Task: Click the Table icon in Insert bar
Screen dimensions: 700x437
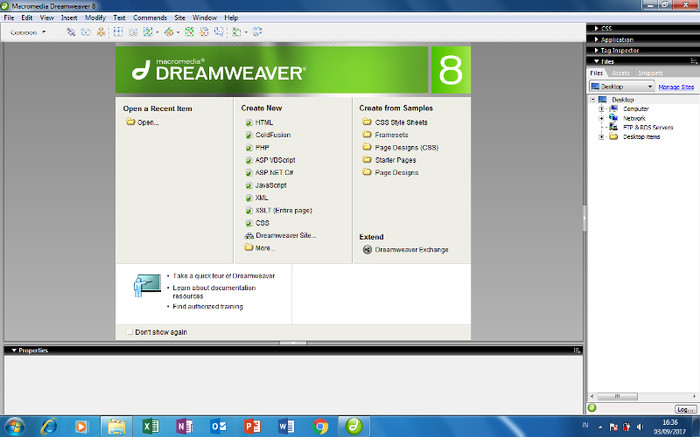Action: click(118, 32)
